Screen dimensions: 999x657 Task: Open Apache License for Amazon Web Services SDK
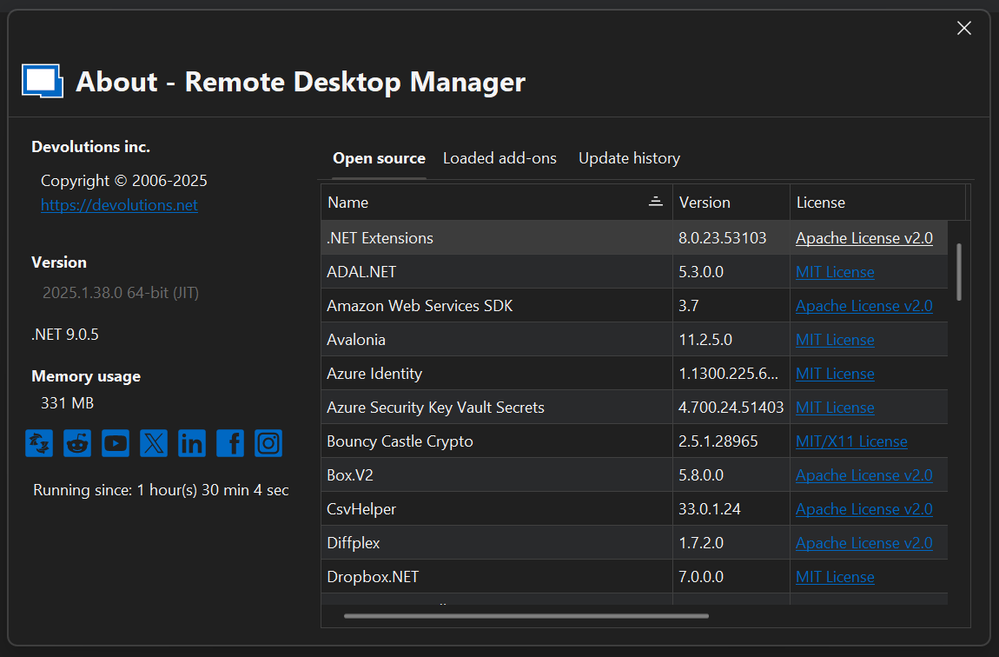tap(864, 305)
